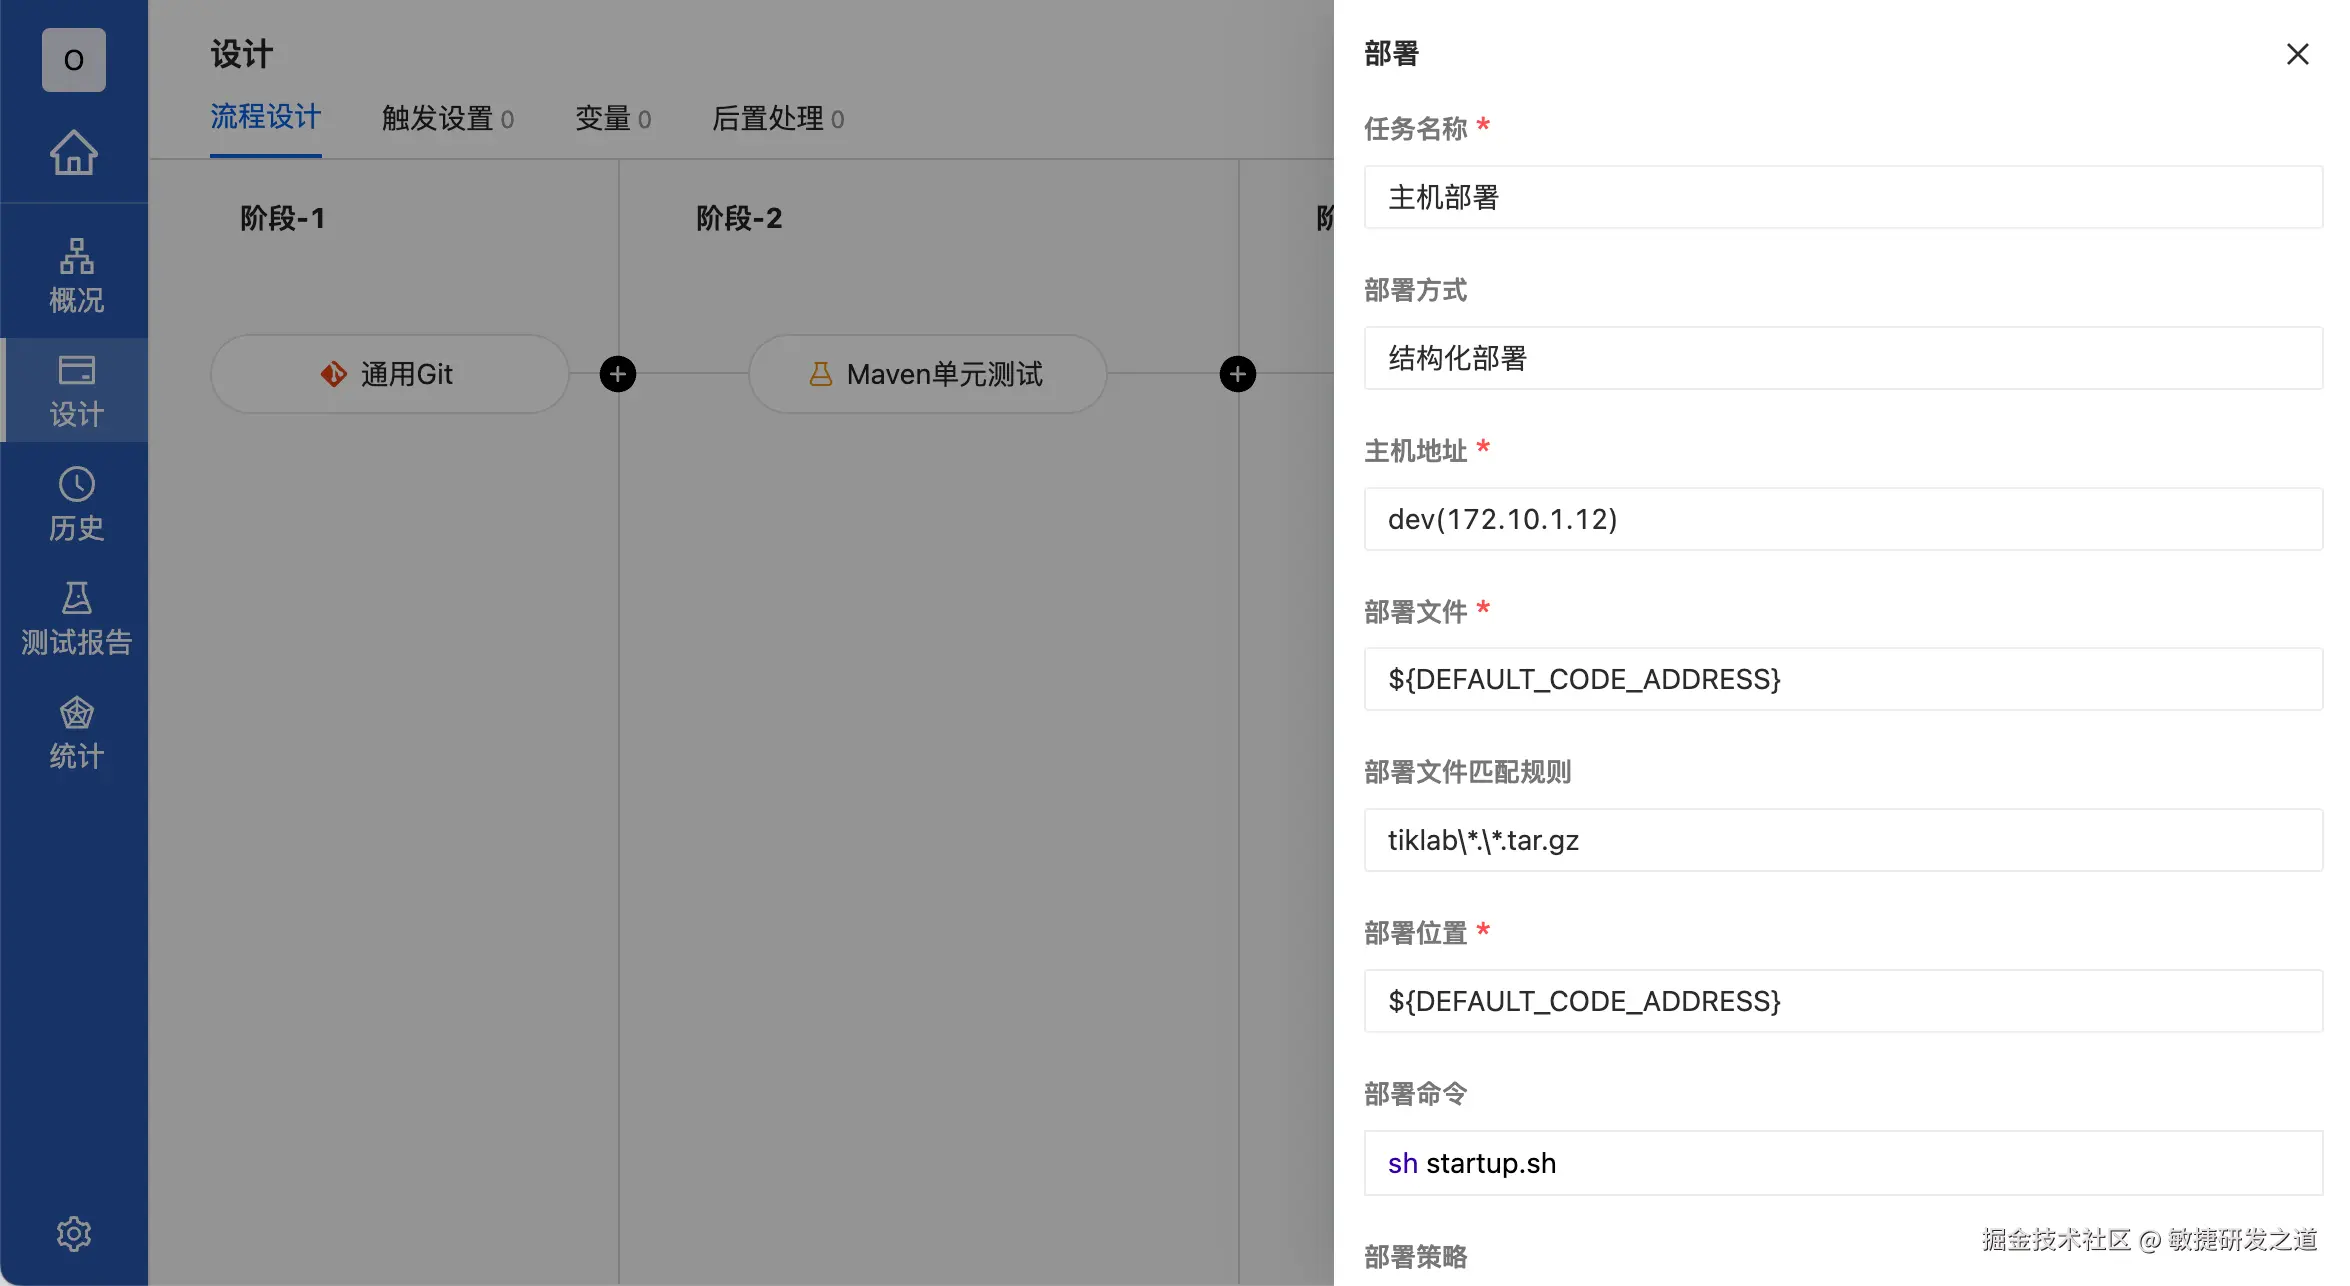
Task: Open the 后置处理 tab
Action: pyautogui.click(x=777, y=119)
